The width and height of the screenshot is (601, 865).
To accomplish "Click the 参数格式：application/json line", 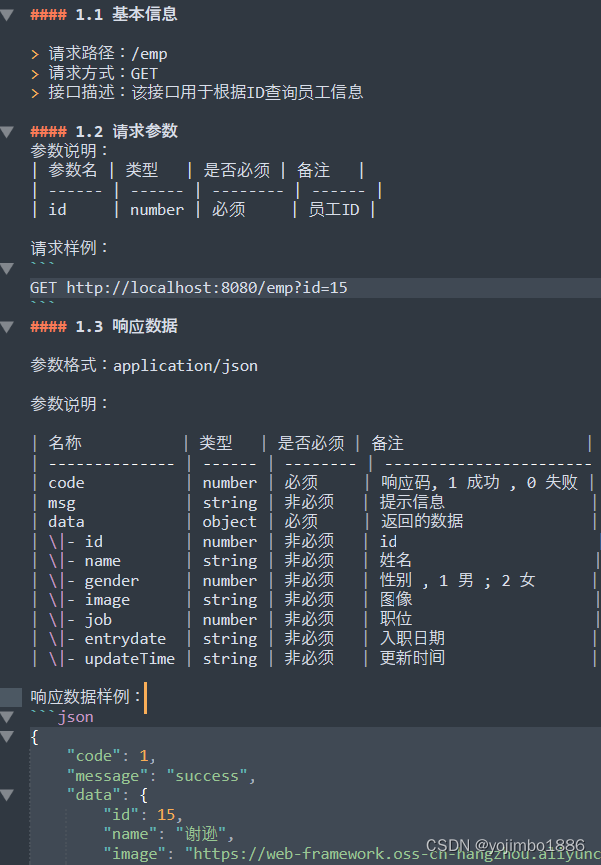I will click(x=144, y=365).
